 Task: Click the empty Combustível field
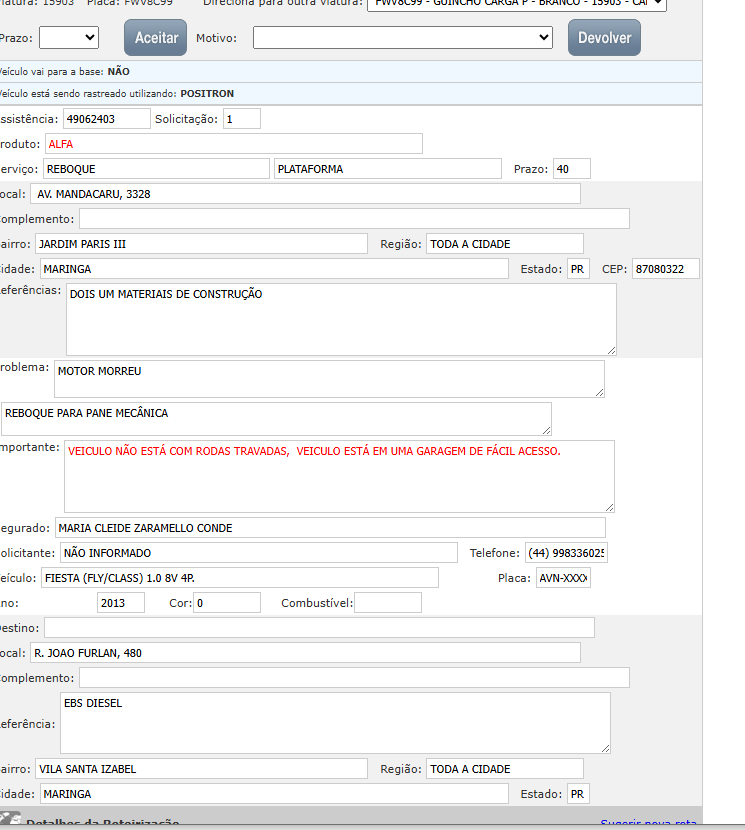pos(388,602)
